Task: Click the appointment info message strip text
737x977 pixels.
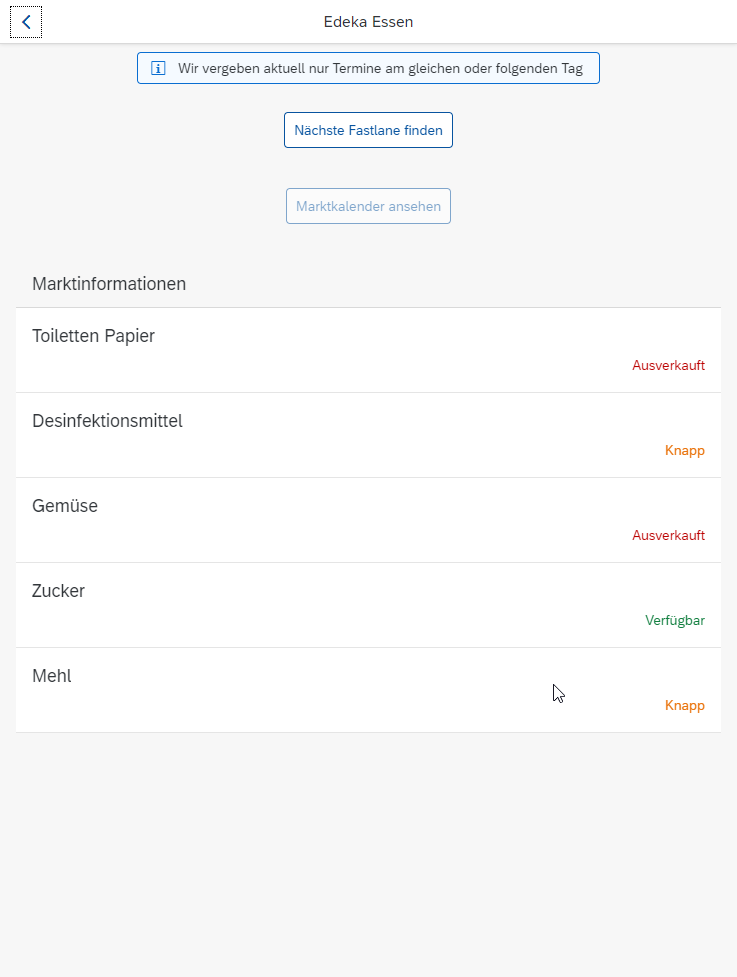Action: click(x=380, y=69)
